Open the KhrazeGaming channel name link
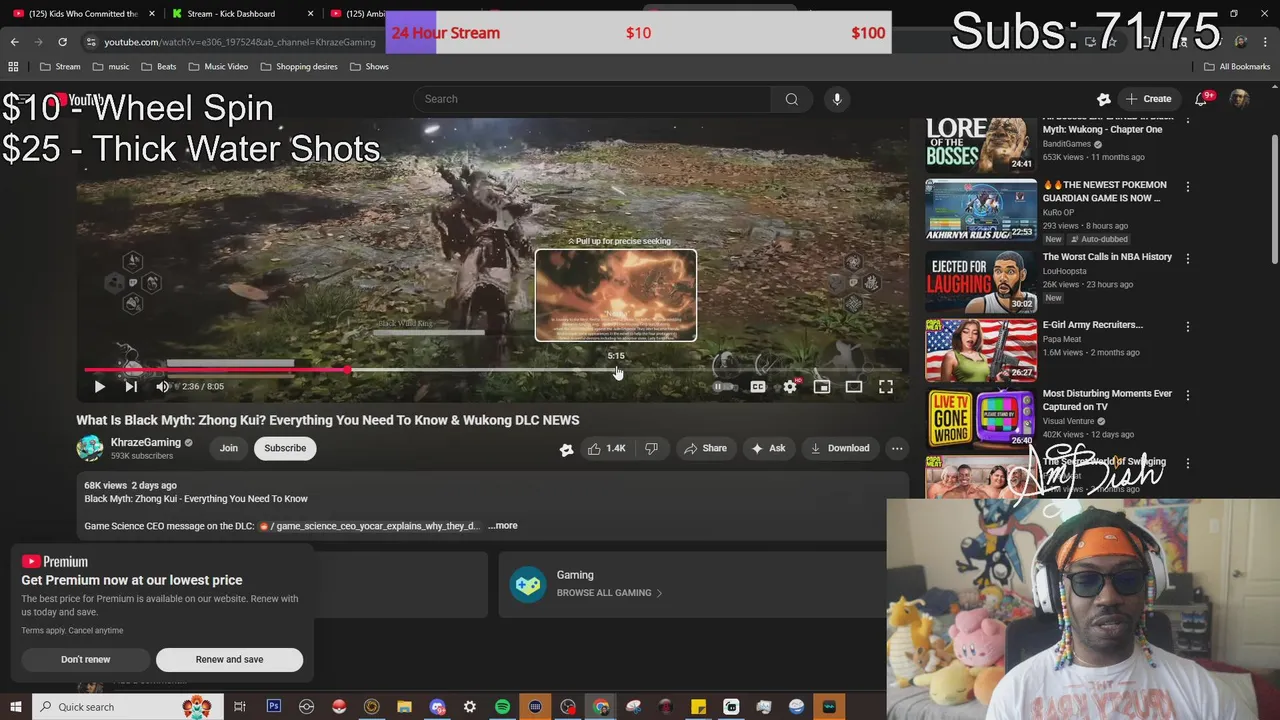Viewport: 1280px width, 720px height. tap(146, 442)
